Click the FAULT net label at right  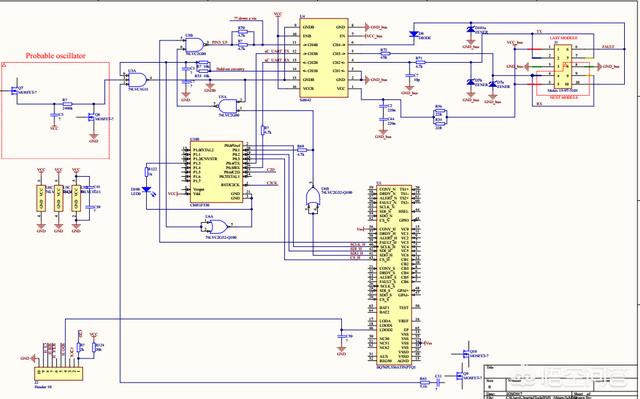[608, 47]
